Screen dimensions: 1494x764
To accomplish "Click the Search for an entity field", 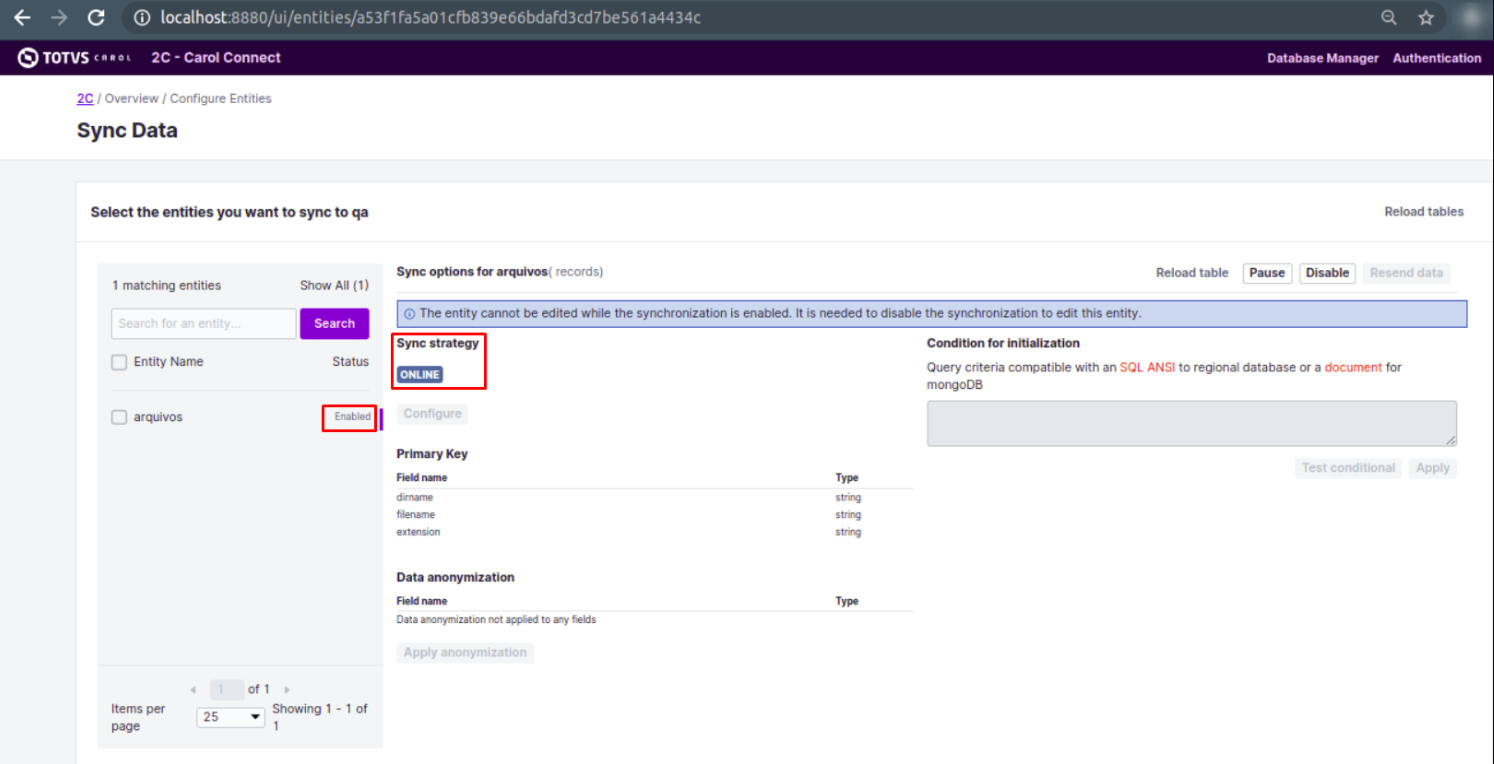I will point(204,324).
